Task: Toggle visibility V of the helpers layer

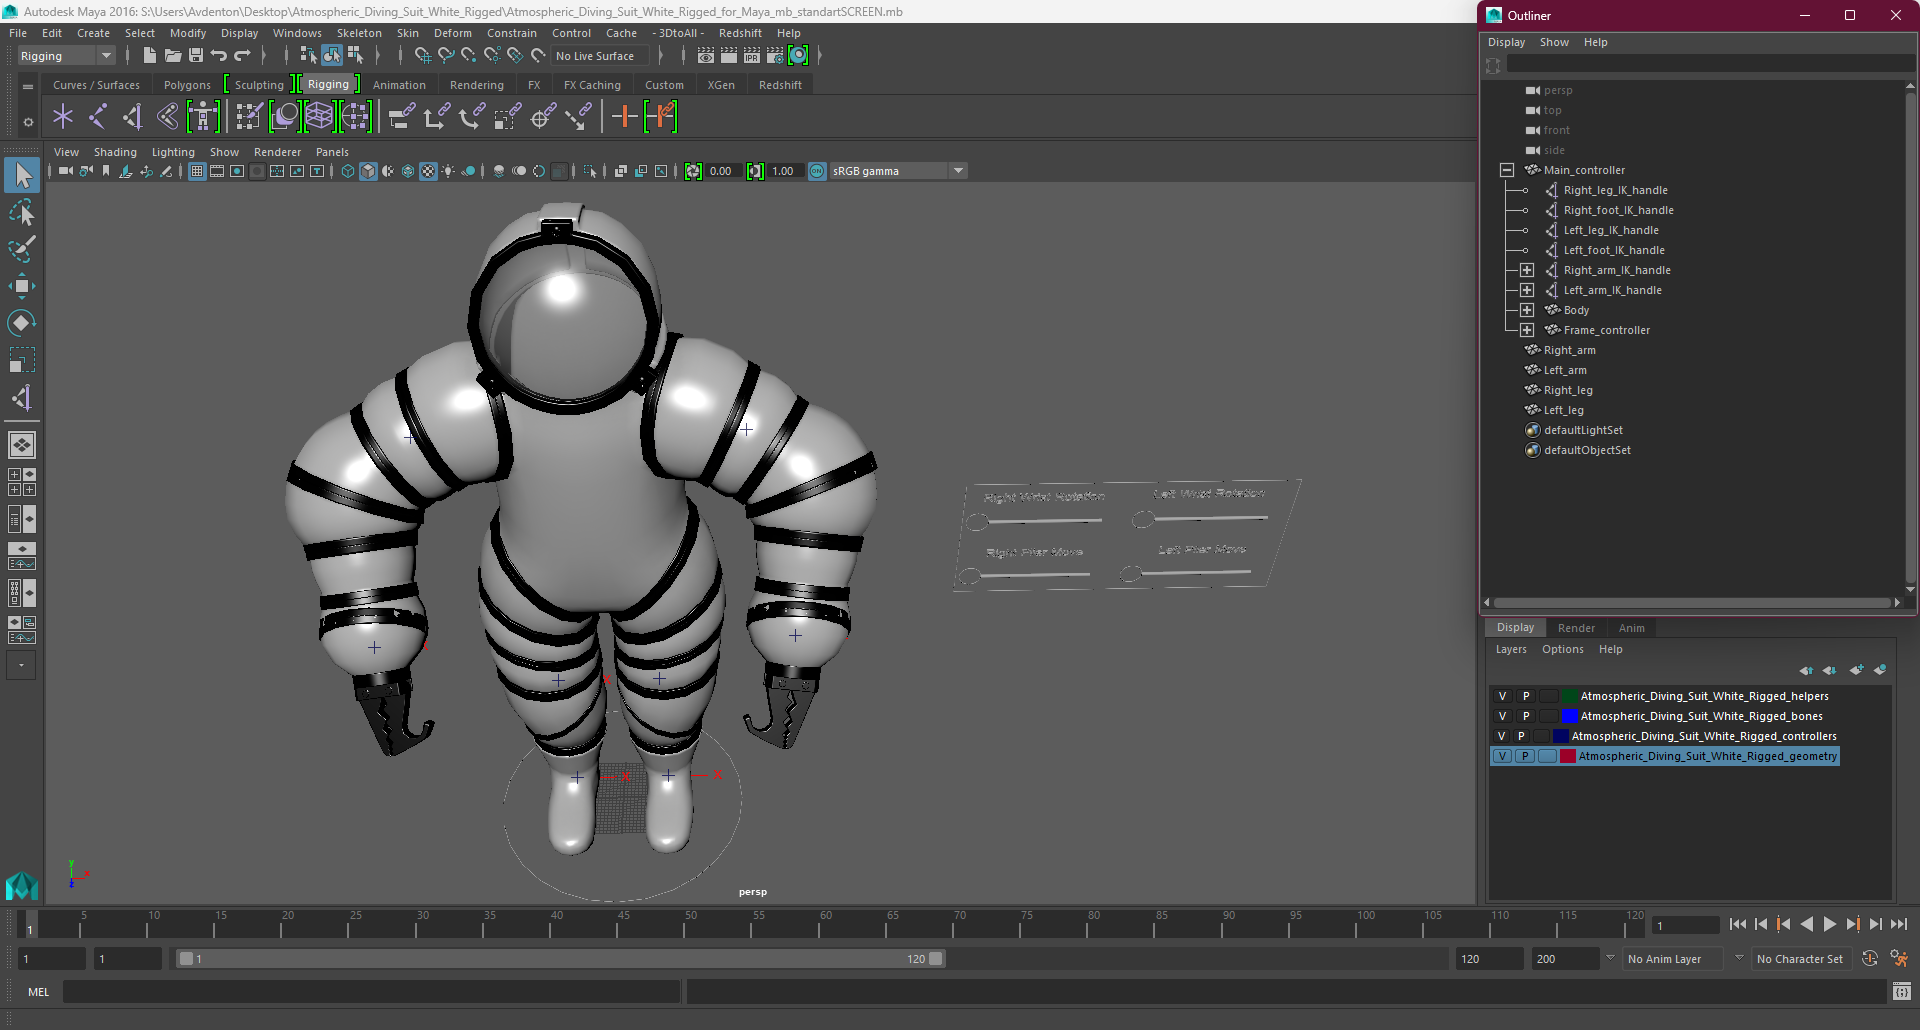Action: click(1502, 696)
